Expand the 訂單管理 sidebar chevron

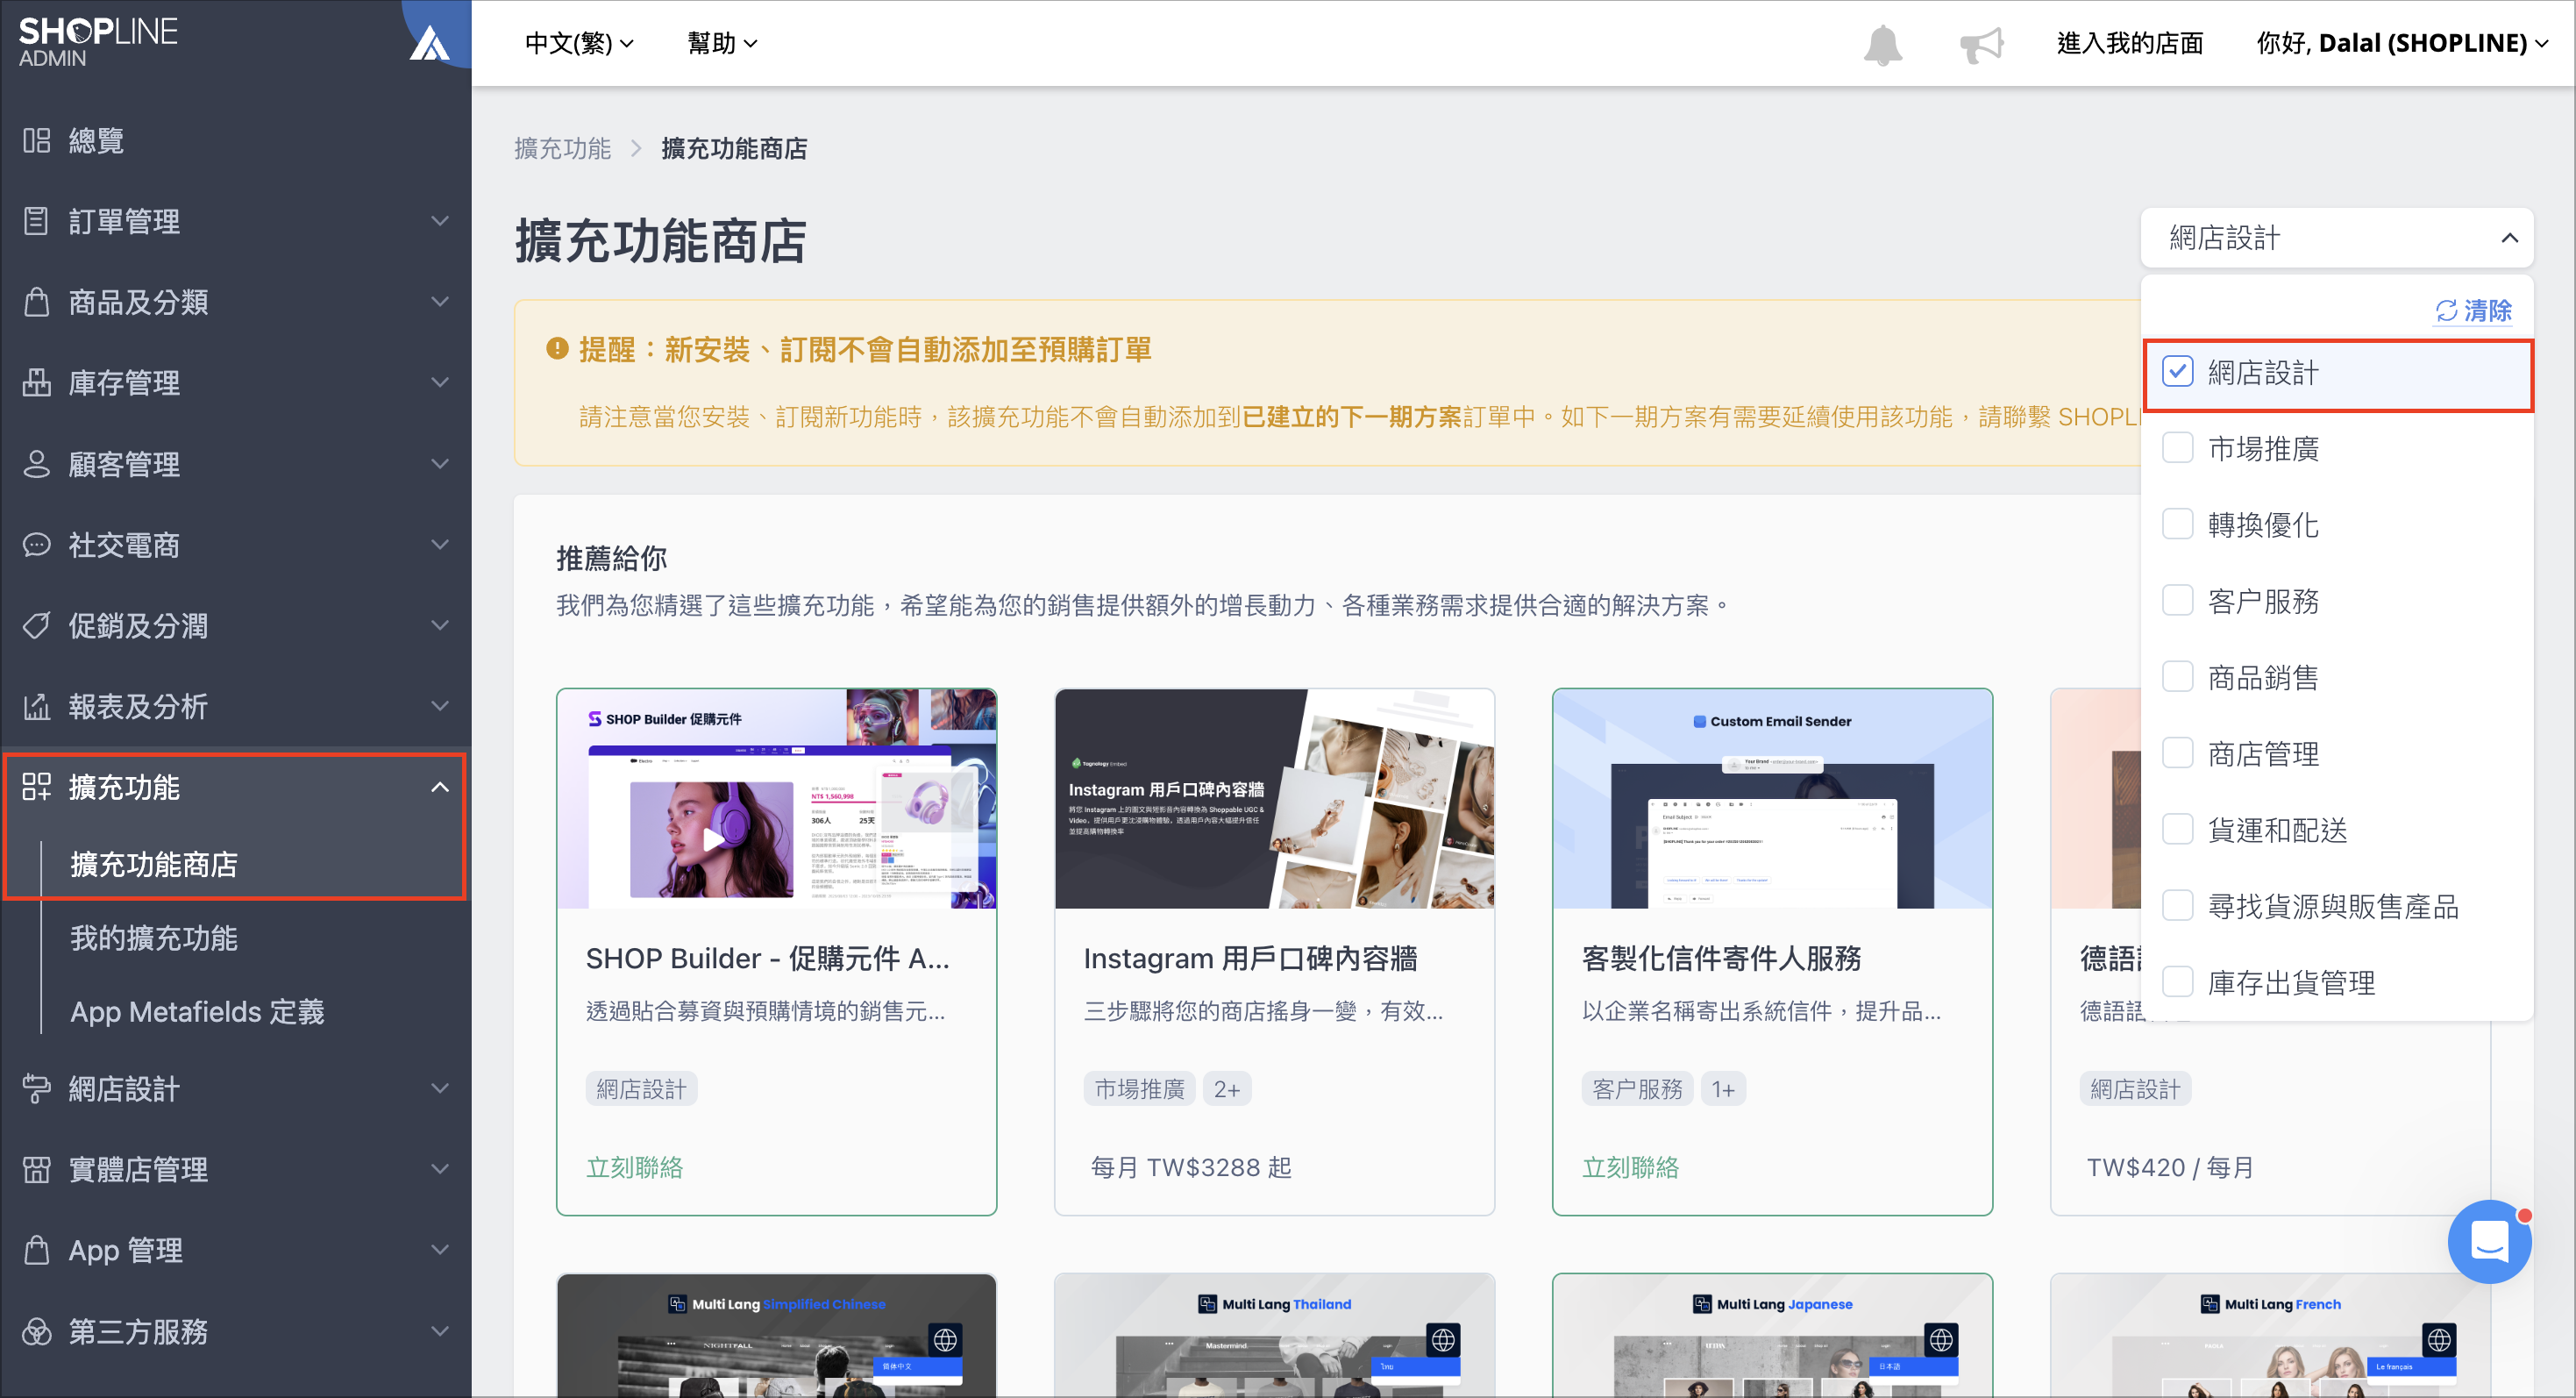pyautogui.click(x=440, y=220)
